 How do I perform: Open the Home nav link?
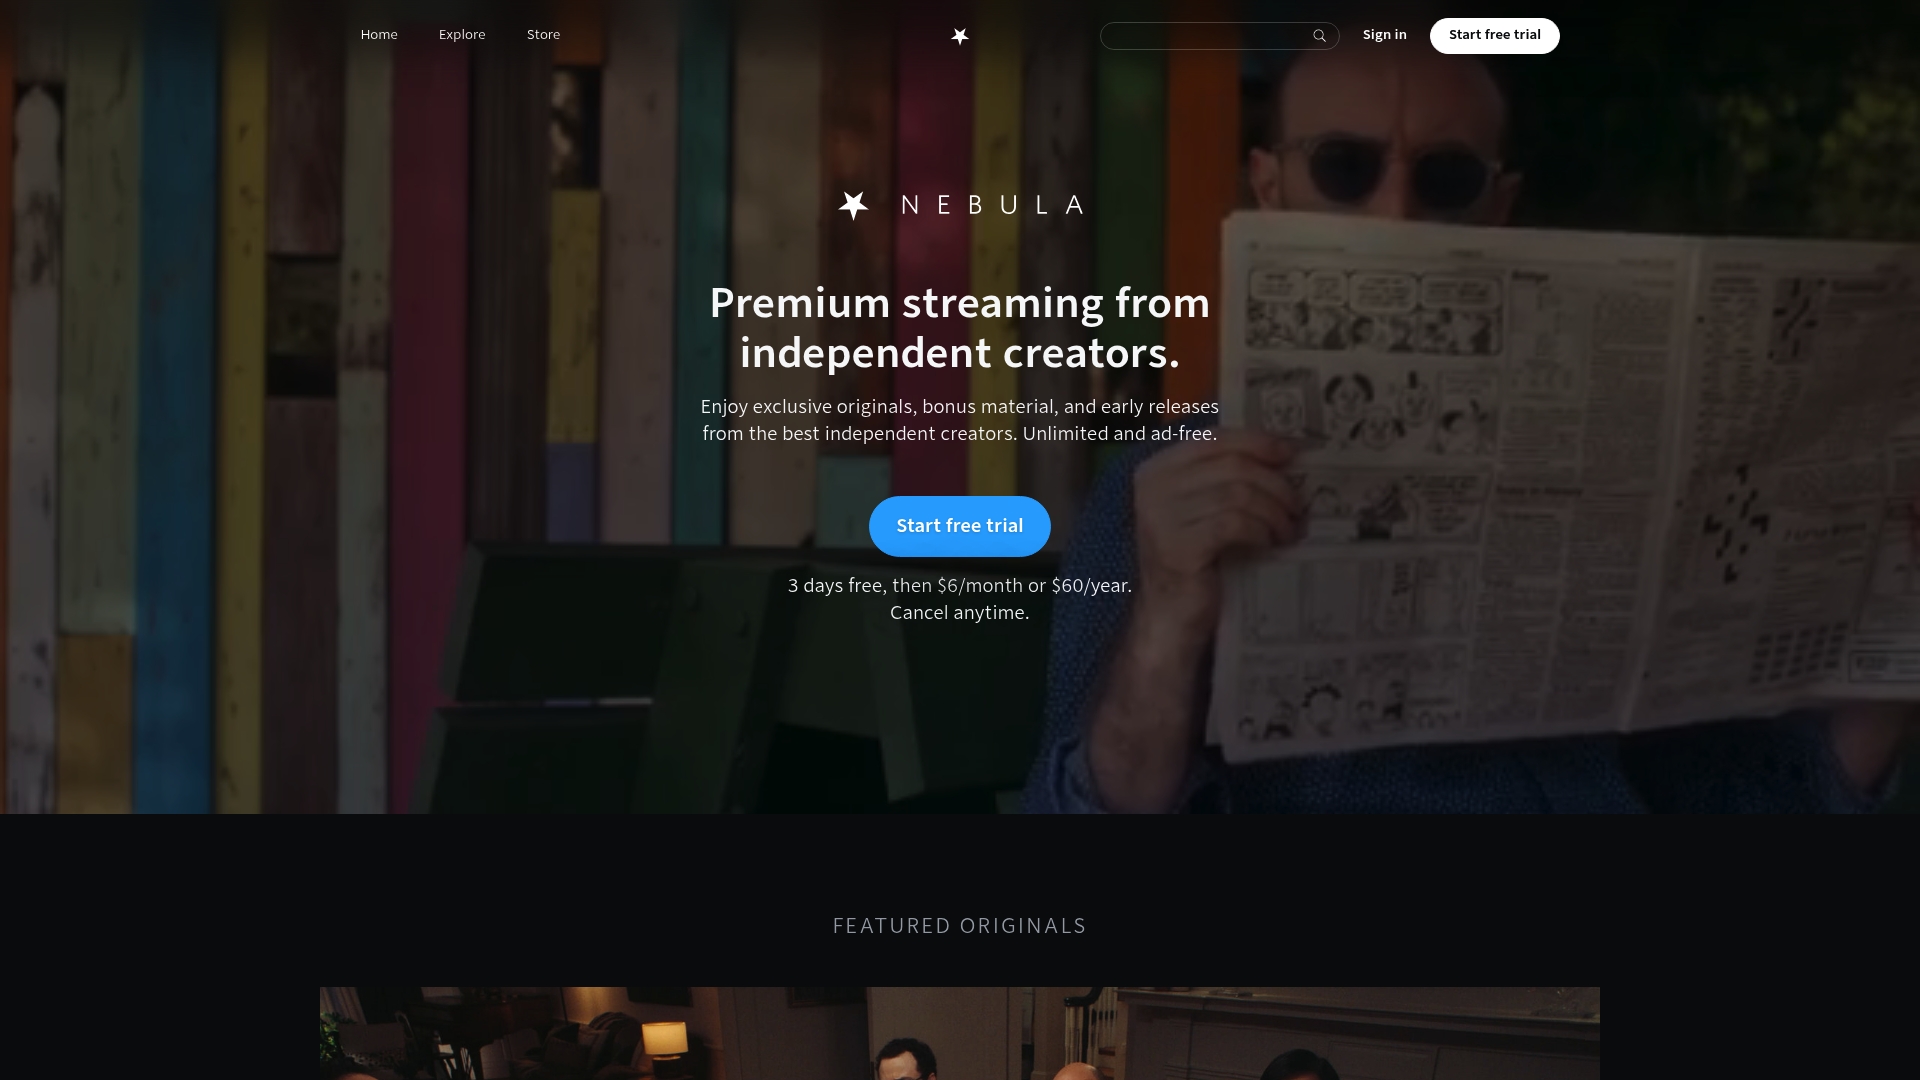pyautogui.click(x=379, y=35)
